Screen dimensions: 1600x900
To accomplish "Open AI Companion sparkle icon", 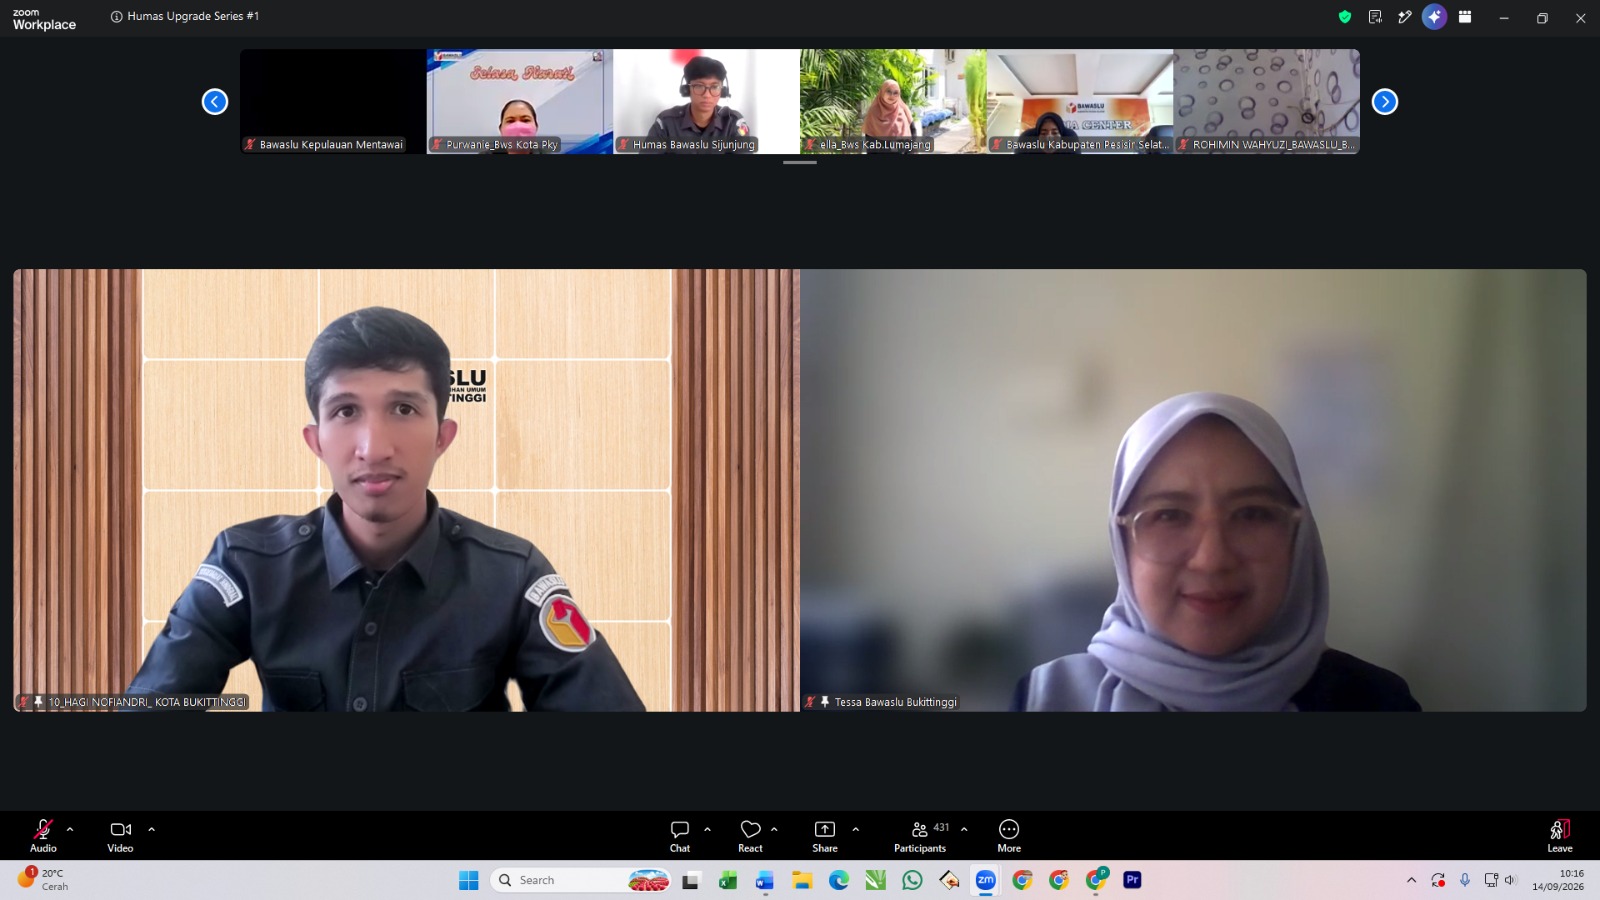I will coord(1434,17).
